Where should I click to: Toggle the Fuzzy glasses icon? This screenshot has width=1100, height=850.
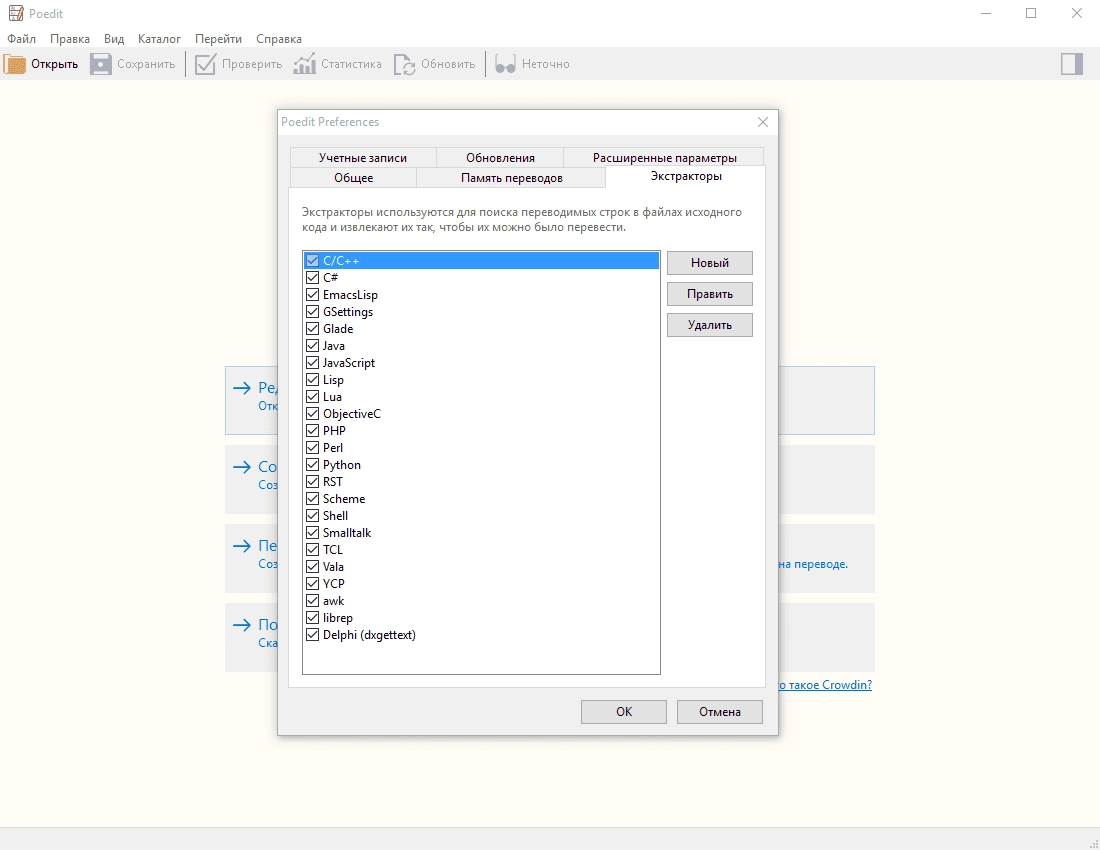pos(505,64)
